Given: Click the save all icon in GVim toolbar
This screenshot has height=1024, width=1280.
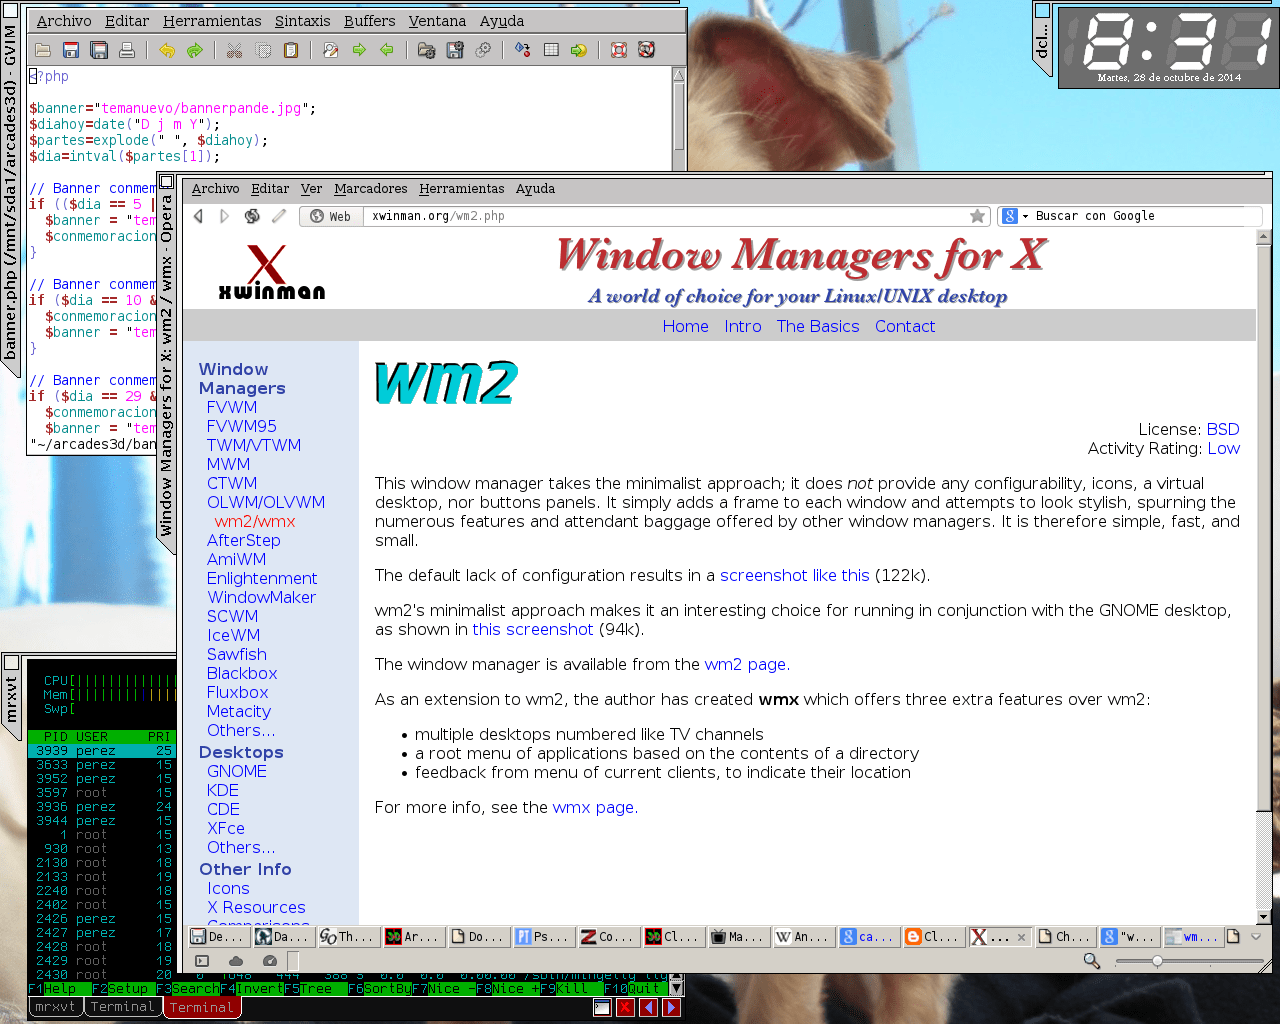Looking at the screenshot, I should click(99, 50).
